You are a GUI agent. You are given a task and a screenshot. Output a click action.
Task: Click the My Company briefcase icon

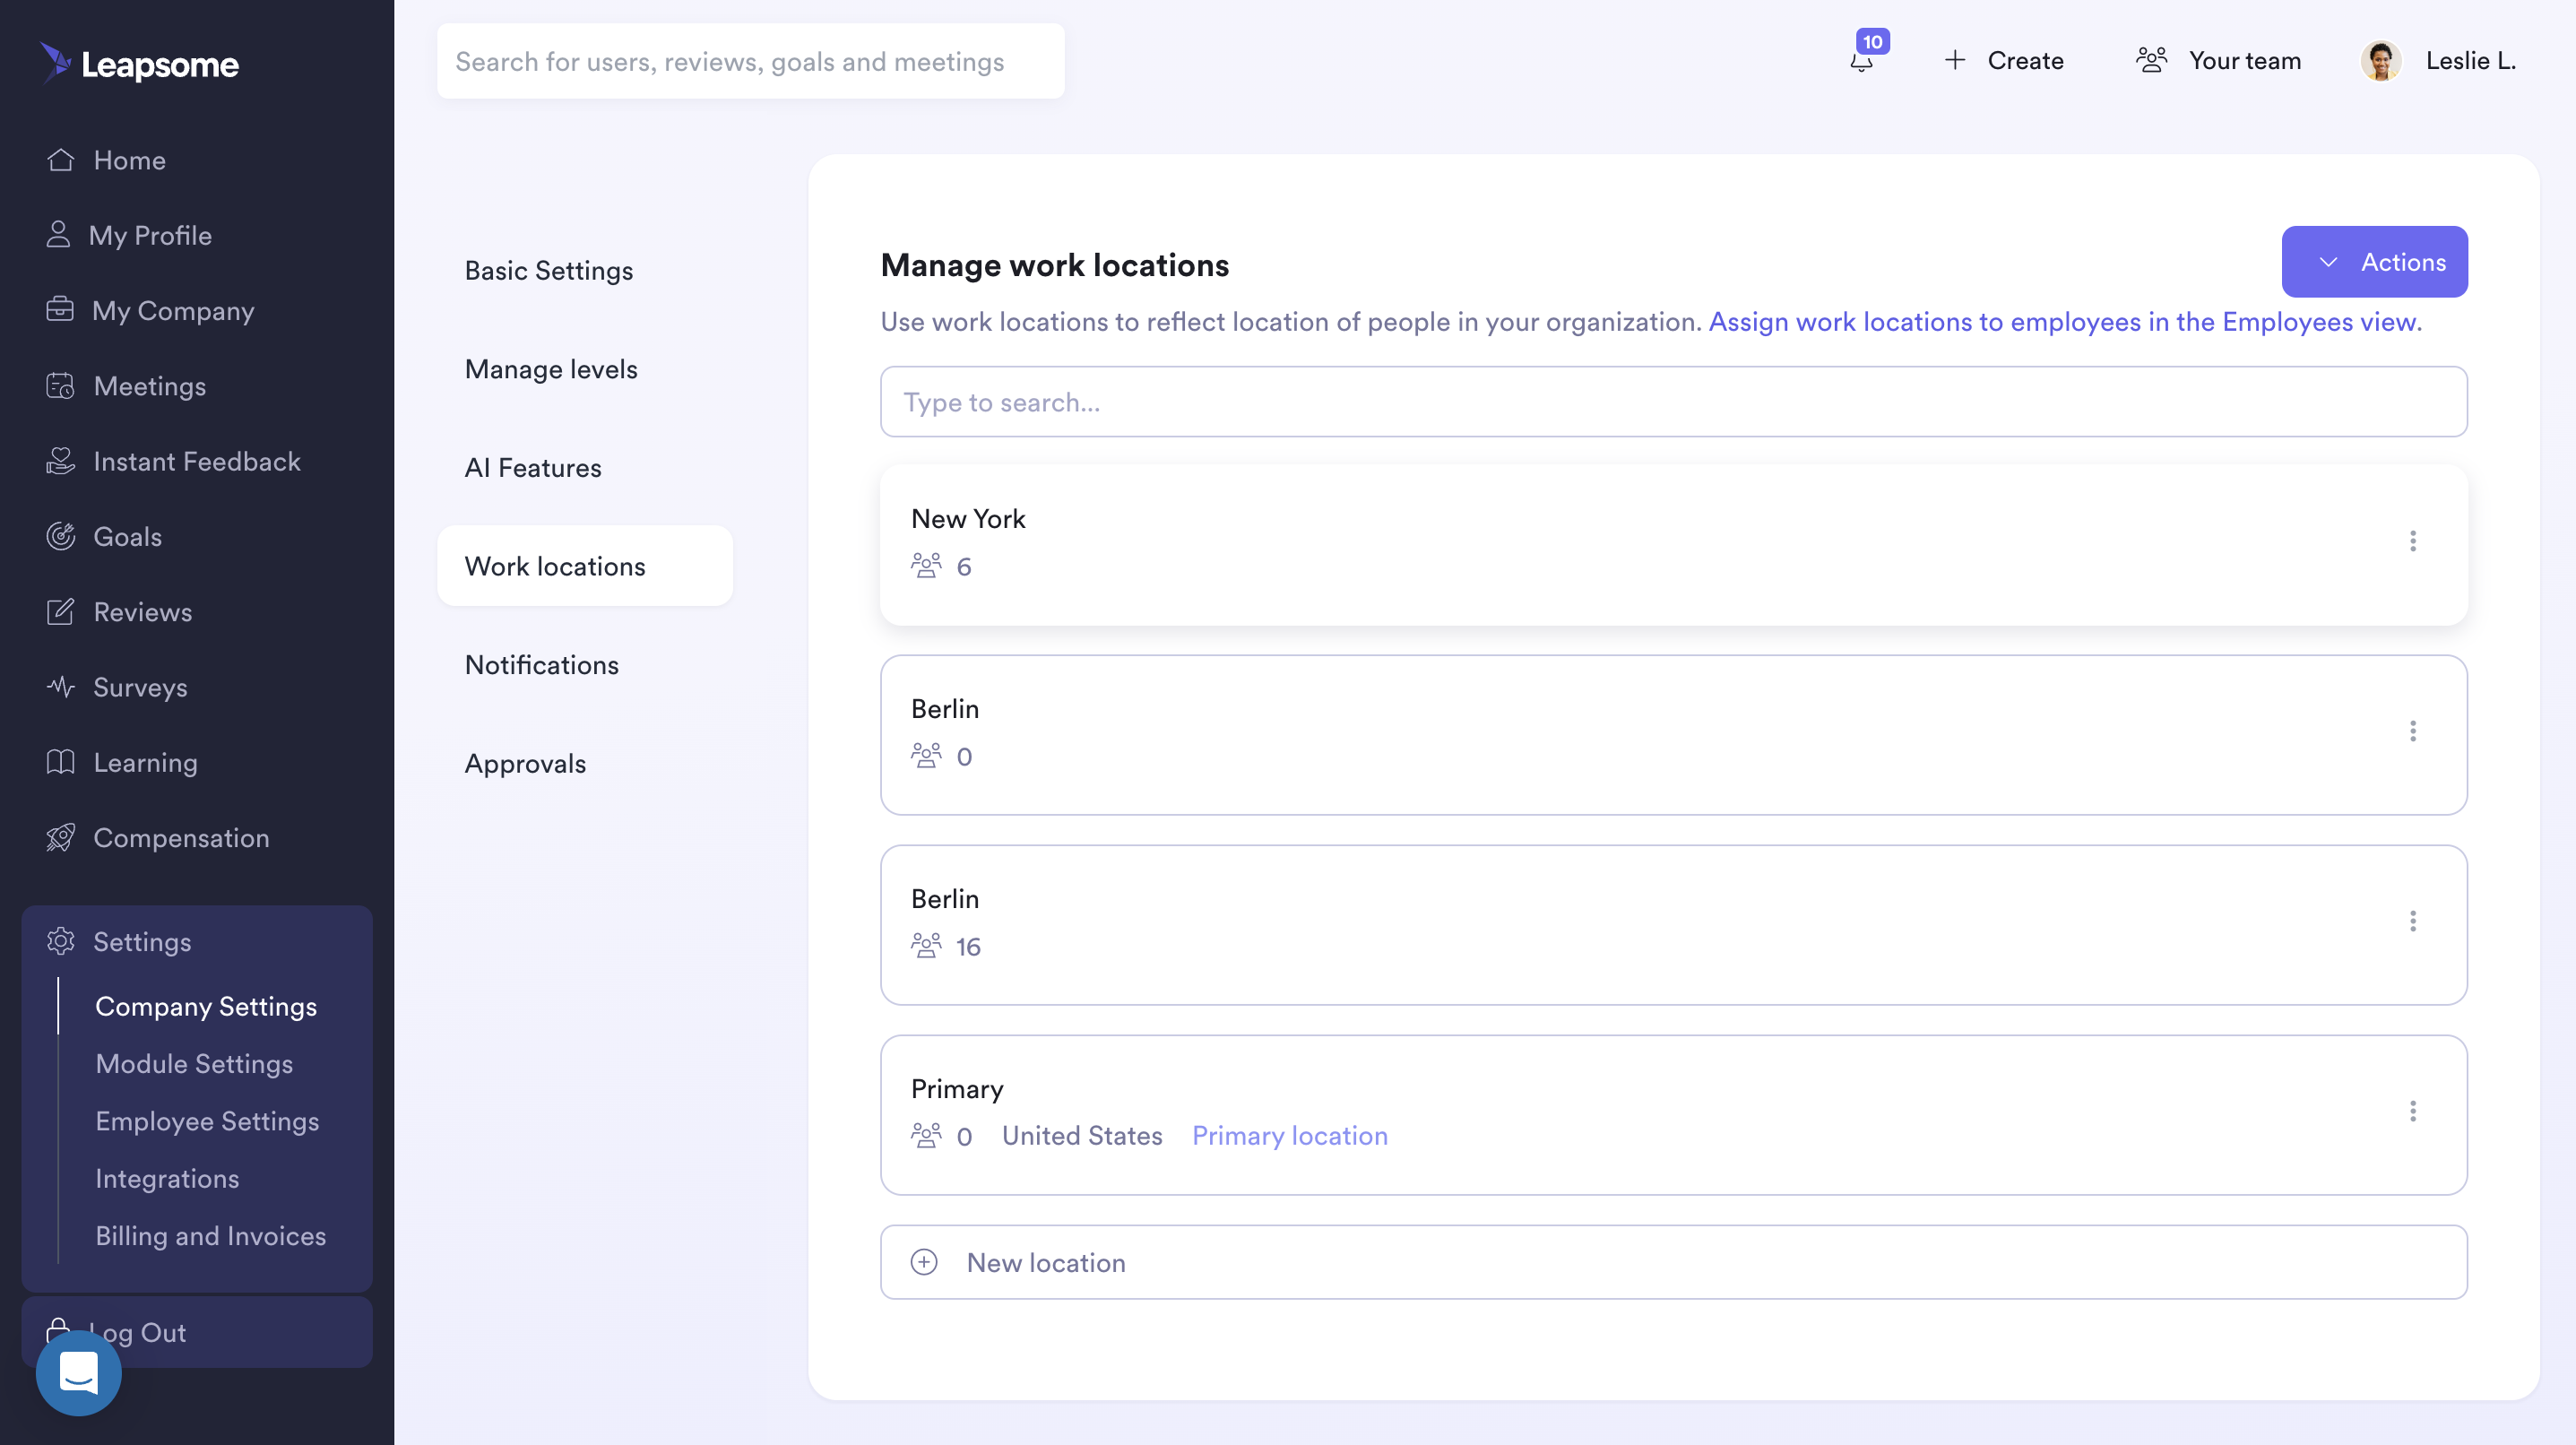pos(60,310)
